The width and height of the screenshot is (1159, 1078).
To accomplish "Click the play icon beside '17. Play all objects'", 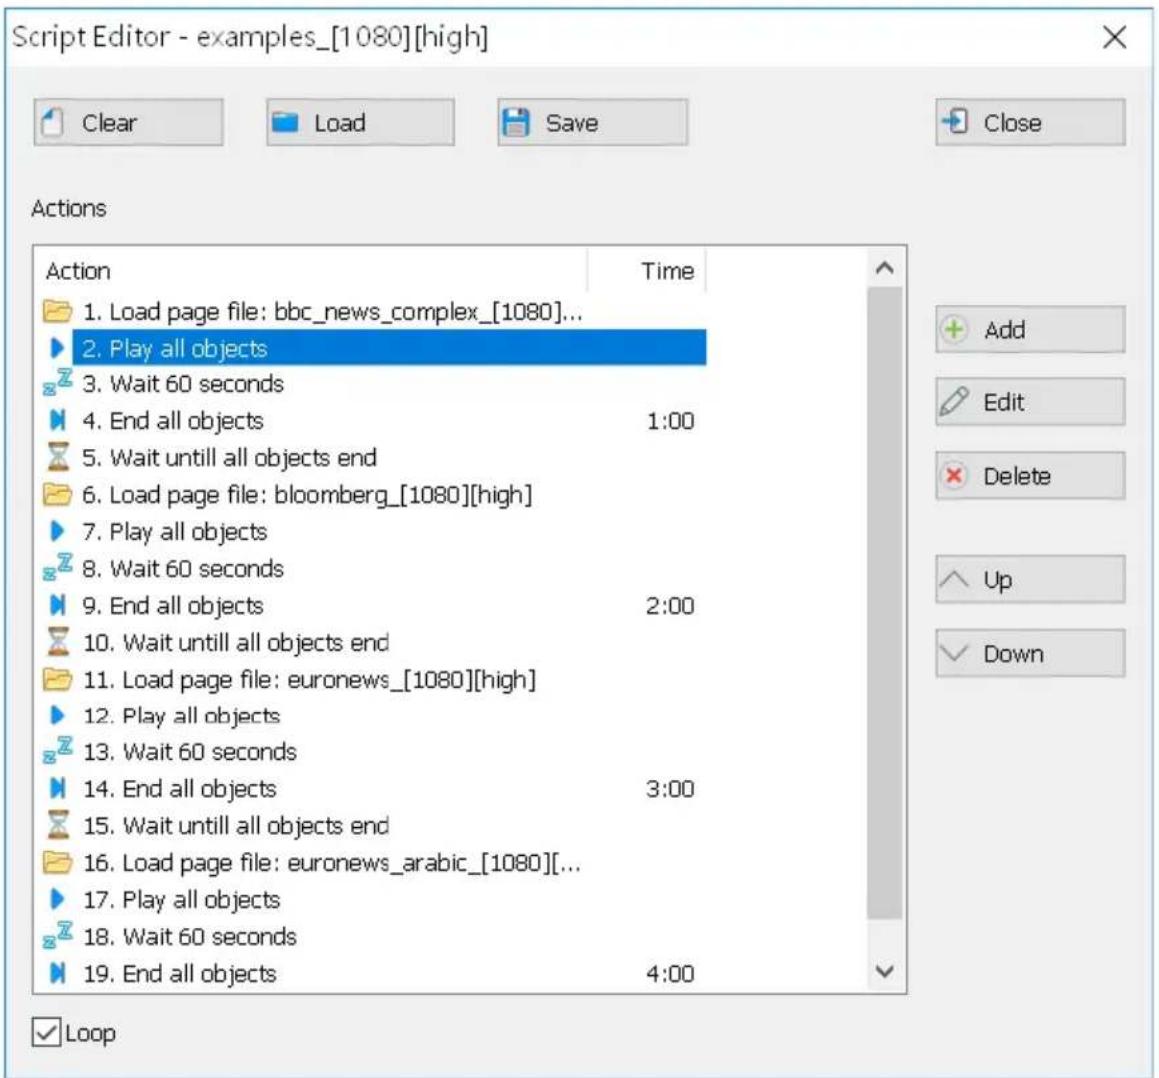I will [x=57, y=899].
